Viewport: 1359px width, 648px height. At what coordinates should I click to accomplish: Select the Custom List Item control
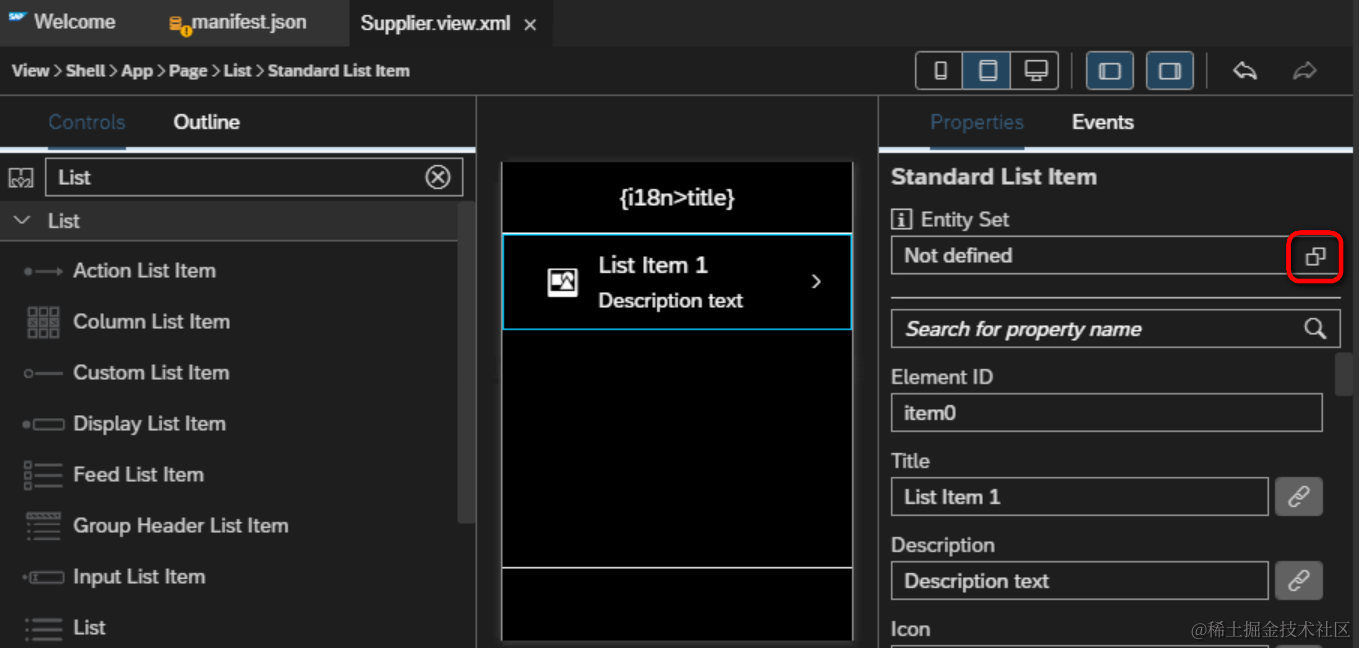click(x=151, y=373)
